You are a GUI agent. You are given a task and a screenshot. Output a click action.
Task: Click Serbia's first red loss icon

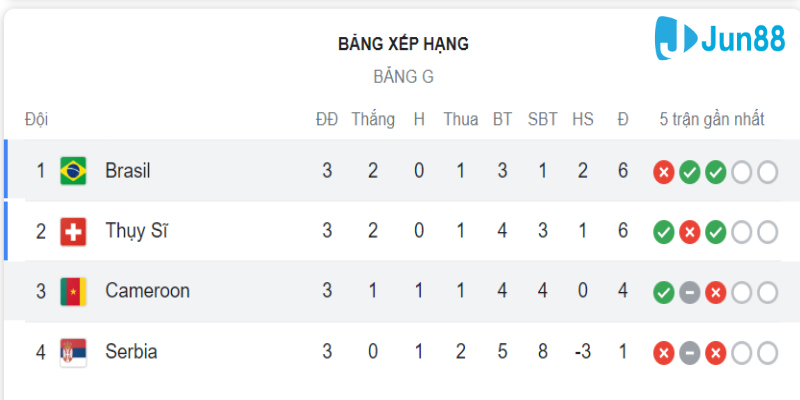[663, 353]
